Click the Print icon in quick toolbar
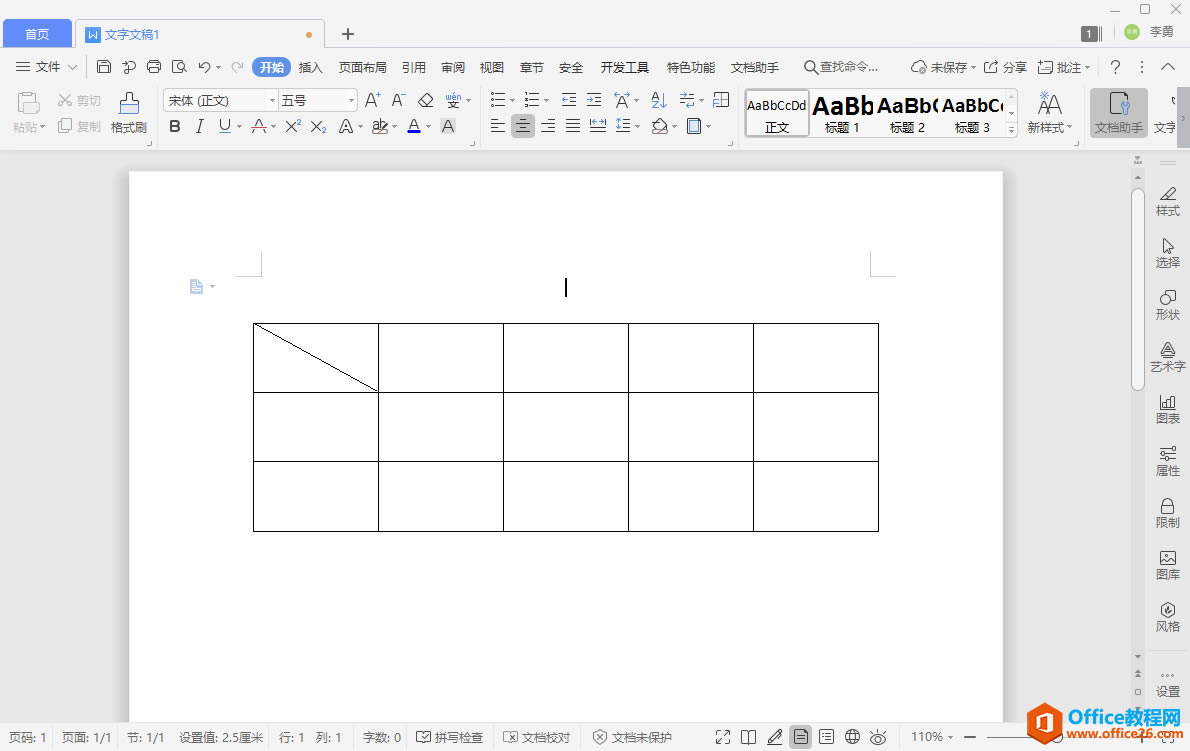 [154, 67]
